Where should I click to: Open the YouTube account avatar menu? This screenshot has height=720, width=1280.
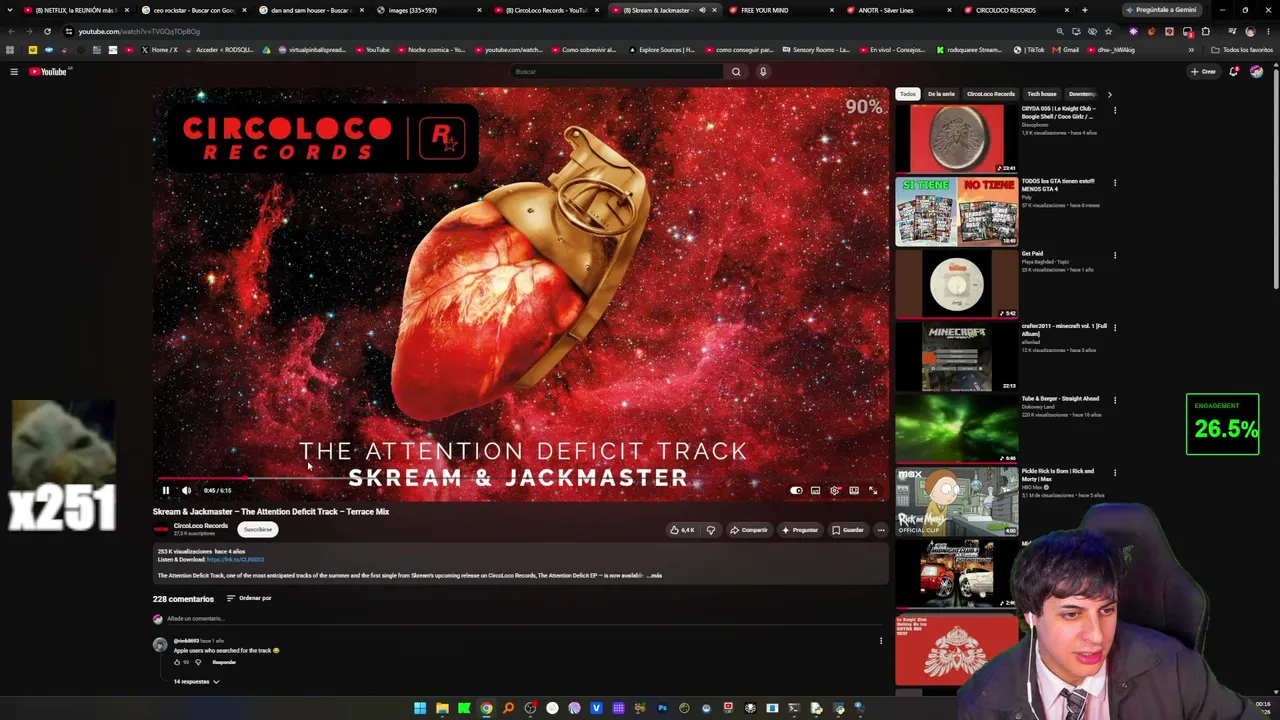point(1256,71)
